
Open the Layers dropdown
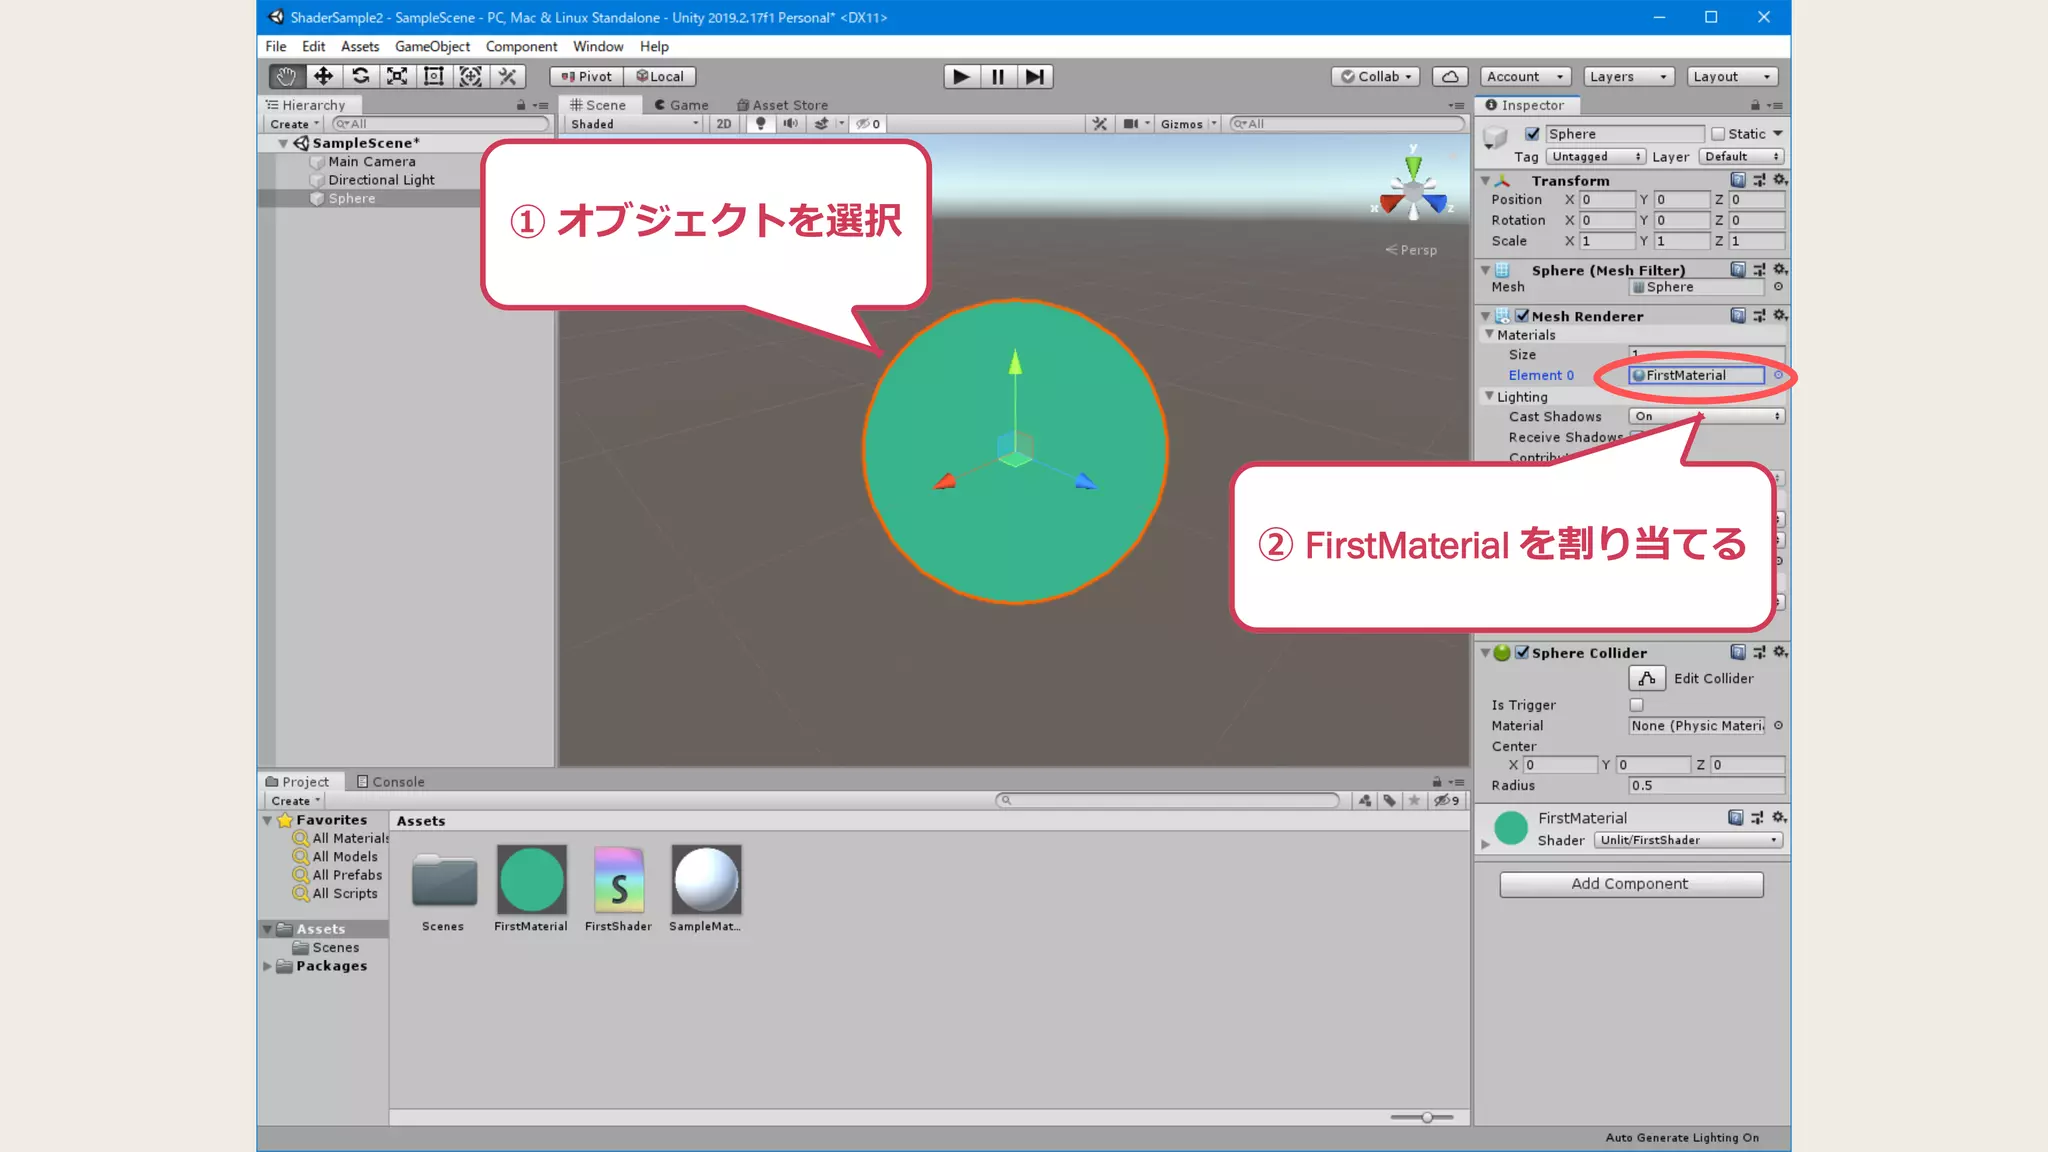(x=1628, y=76)
